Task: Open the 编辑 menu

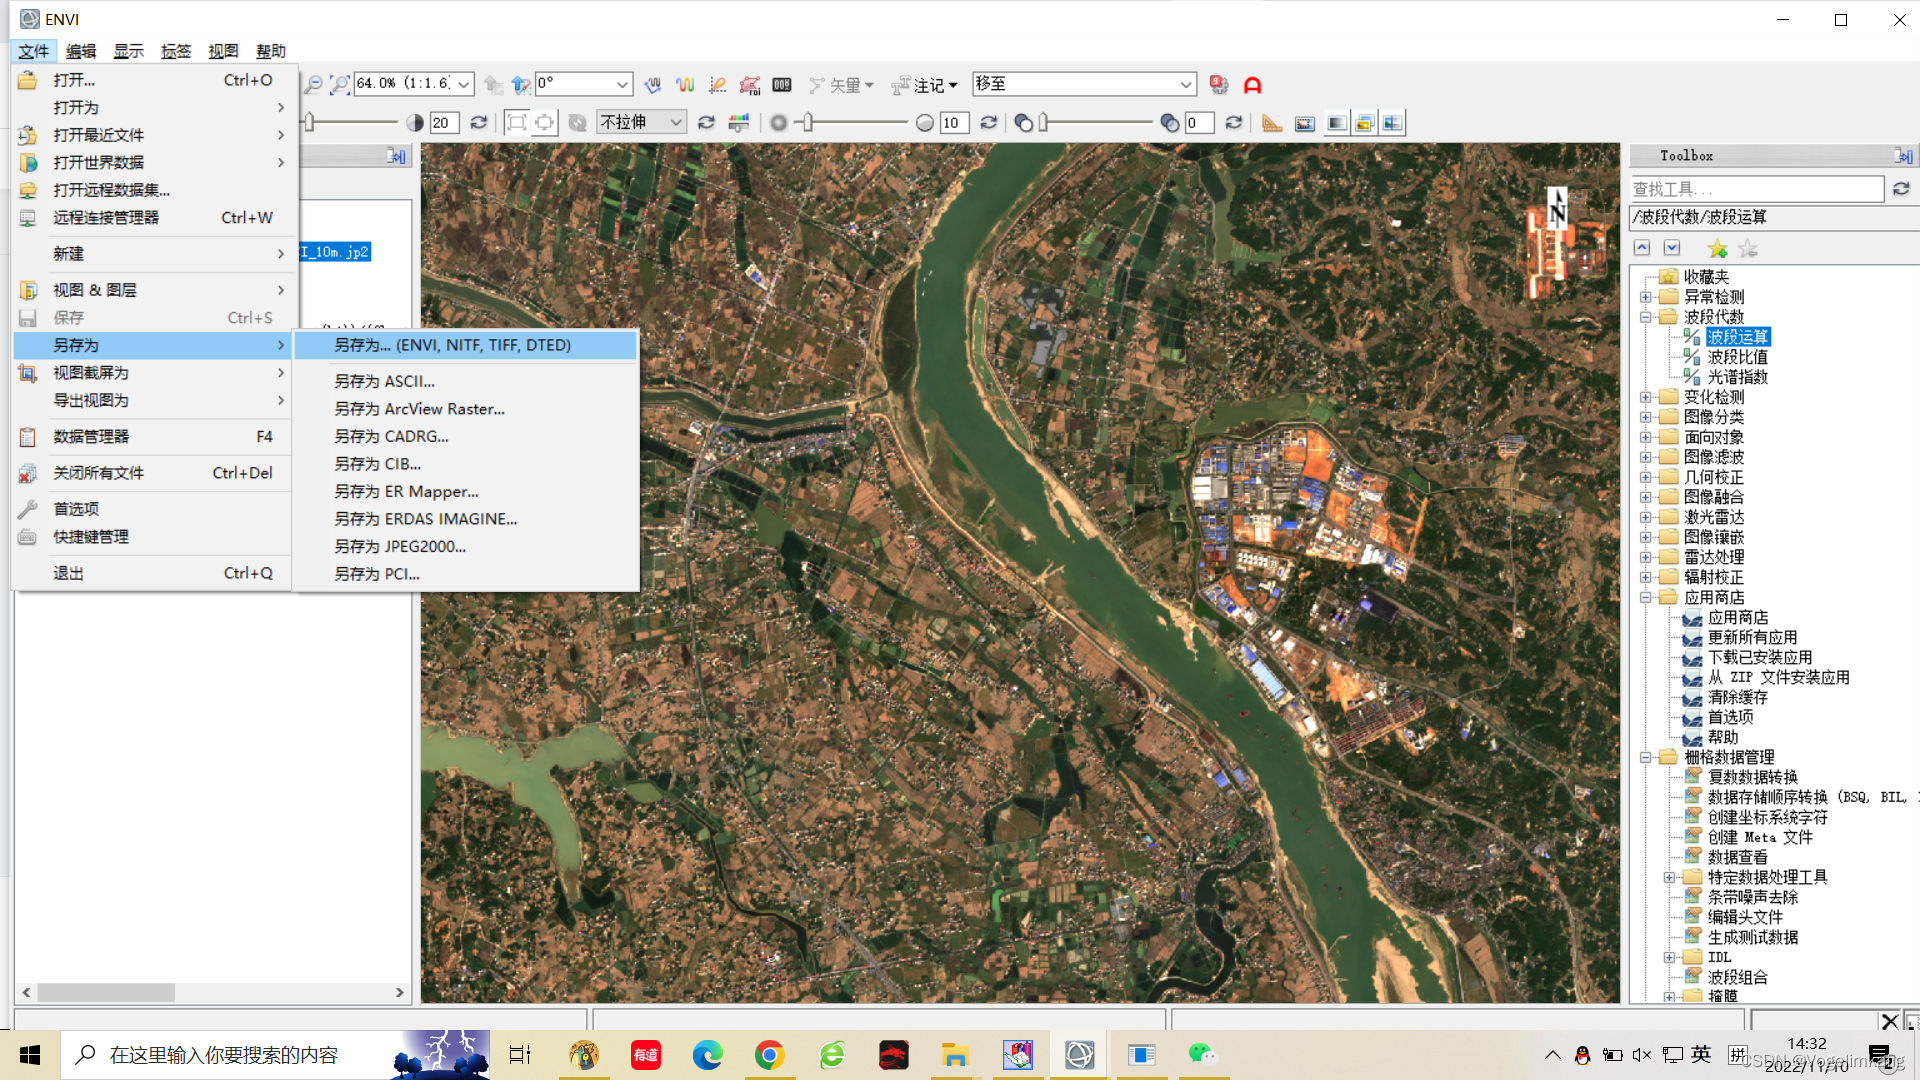Action: (81, 51)
